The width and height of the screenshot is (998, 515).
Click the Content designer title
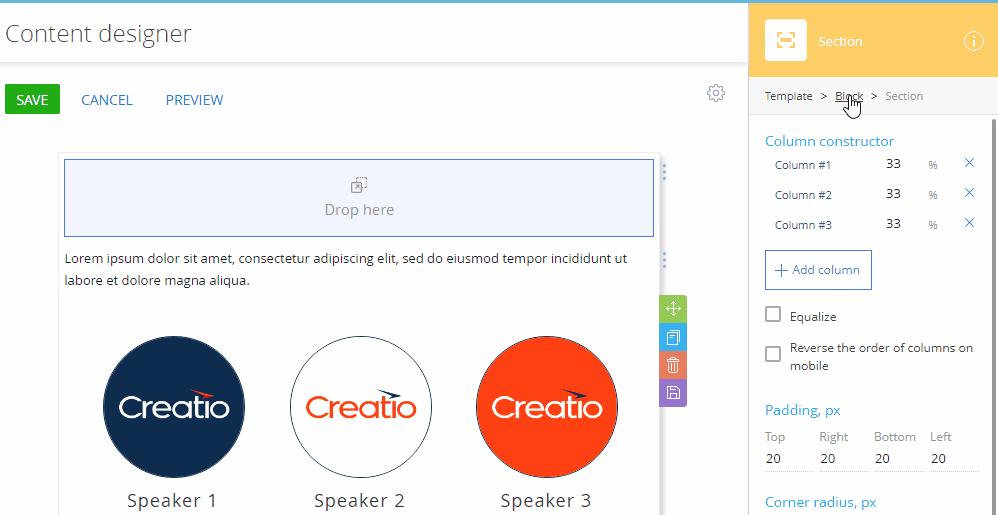pos(98,34)
